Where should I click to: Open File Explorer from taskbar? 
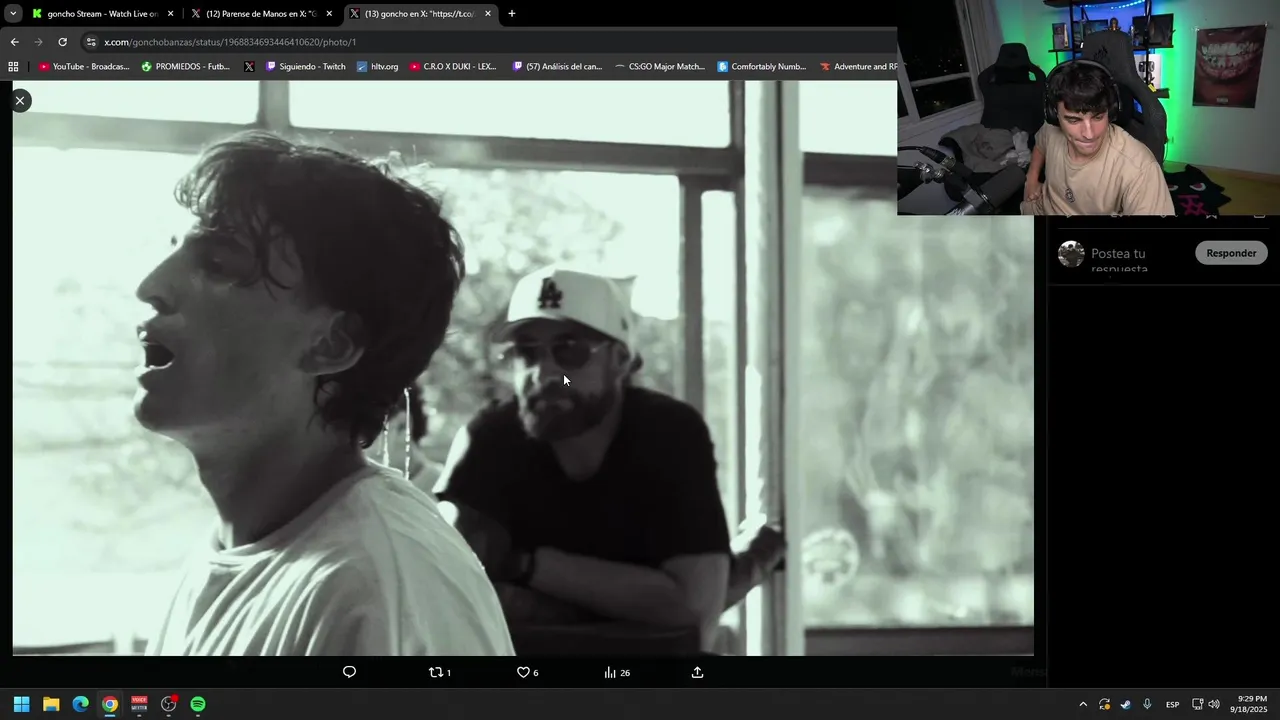coord(51,704)
